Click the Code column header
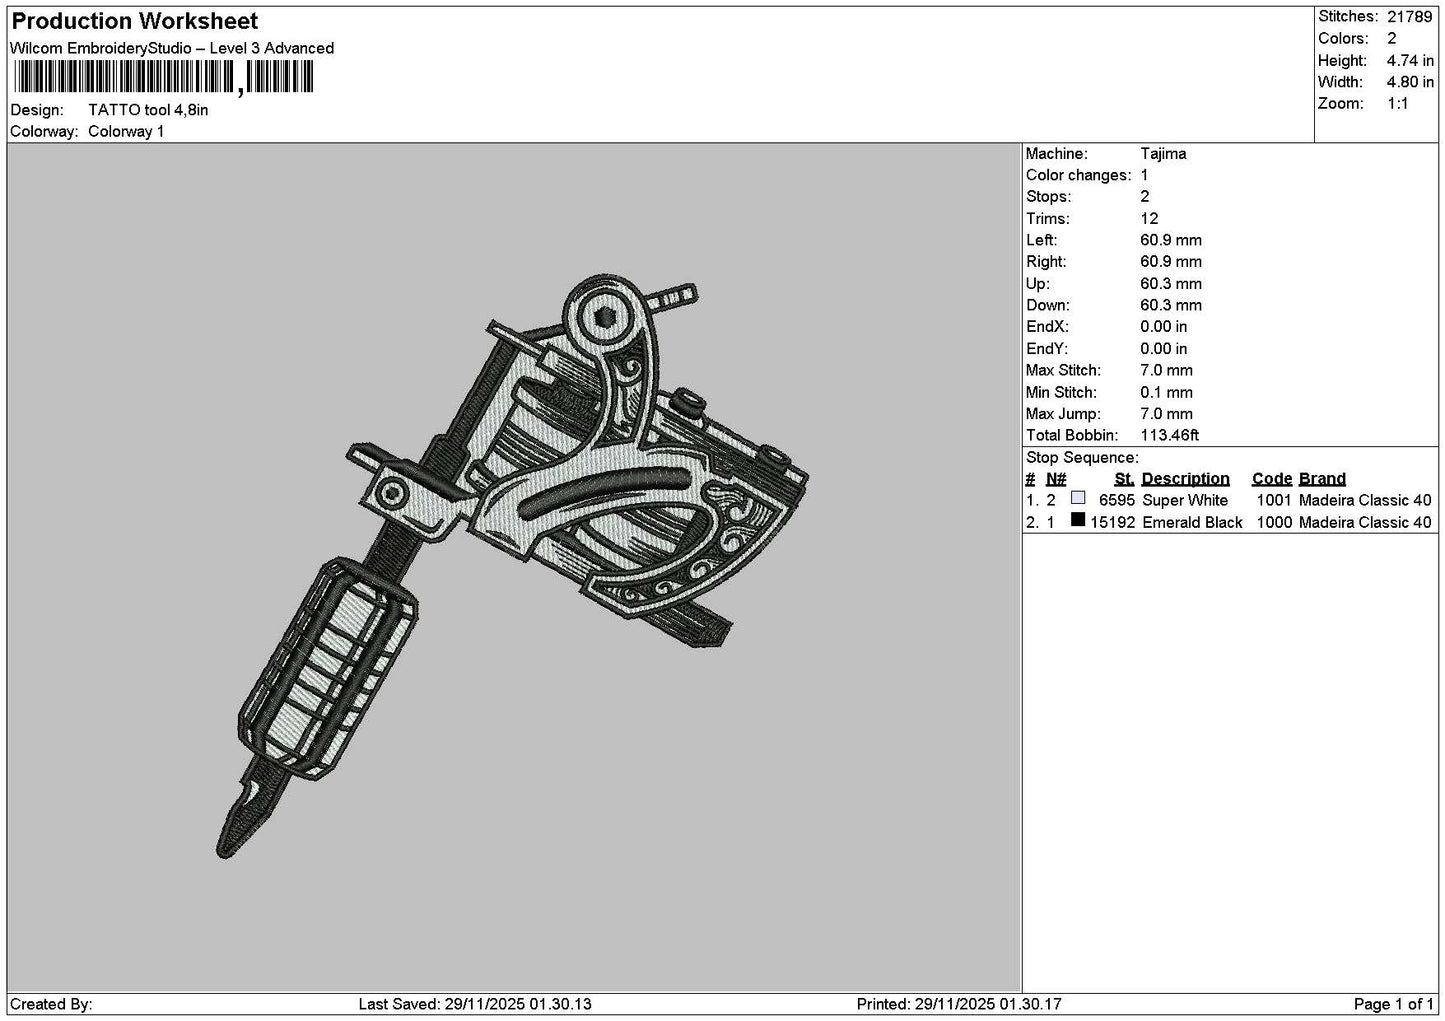The height and width of the screenshot is (1021, 1445). point(1272,479)
